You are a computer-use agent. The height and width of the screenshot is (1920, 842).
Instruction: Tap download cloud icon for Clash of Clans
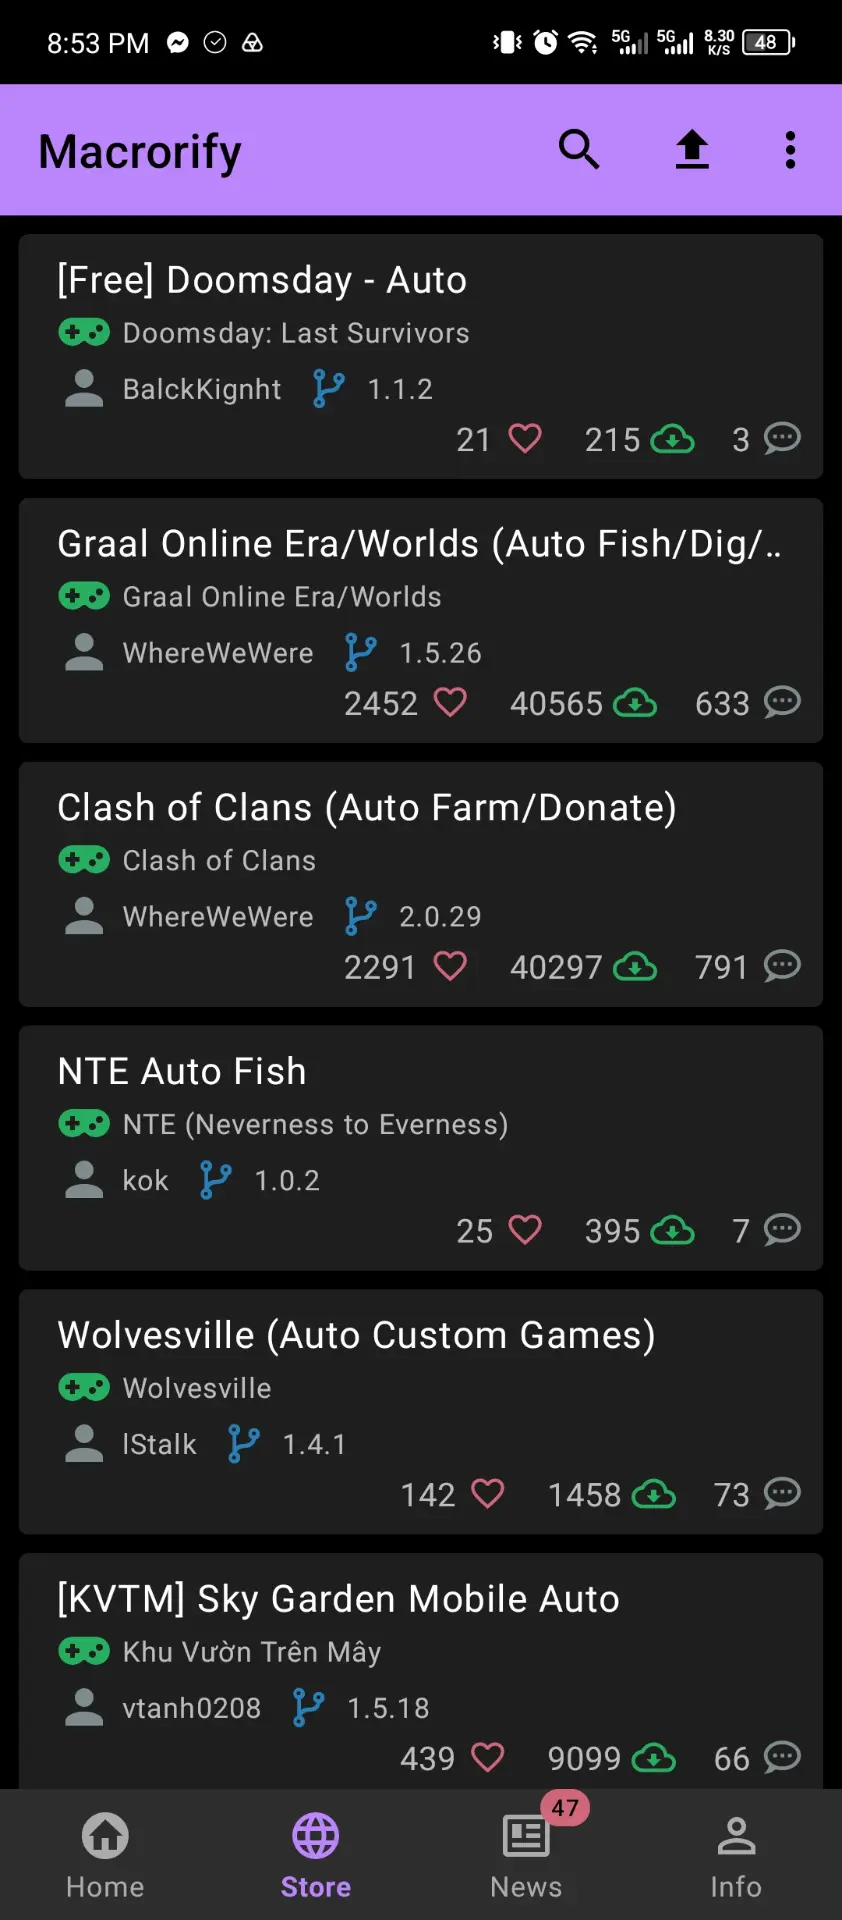(635, 967)
